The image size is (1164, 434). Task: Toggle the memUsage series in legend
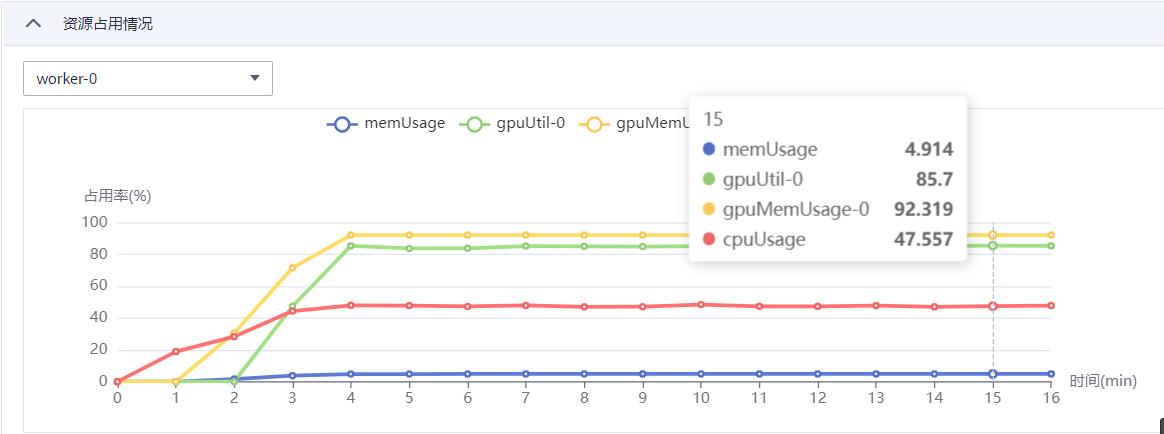pos(387,124)
